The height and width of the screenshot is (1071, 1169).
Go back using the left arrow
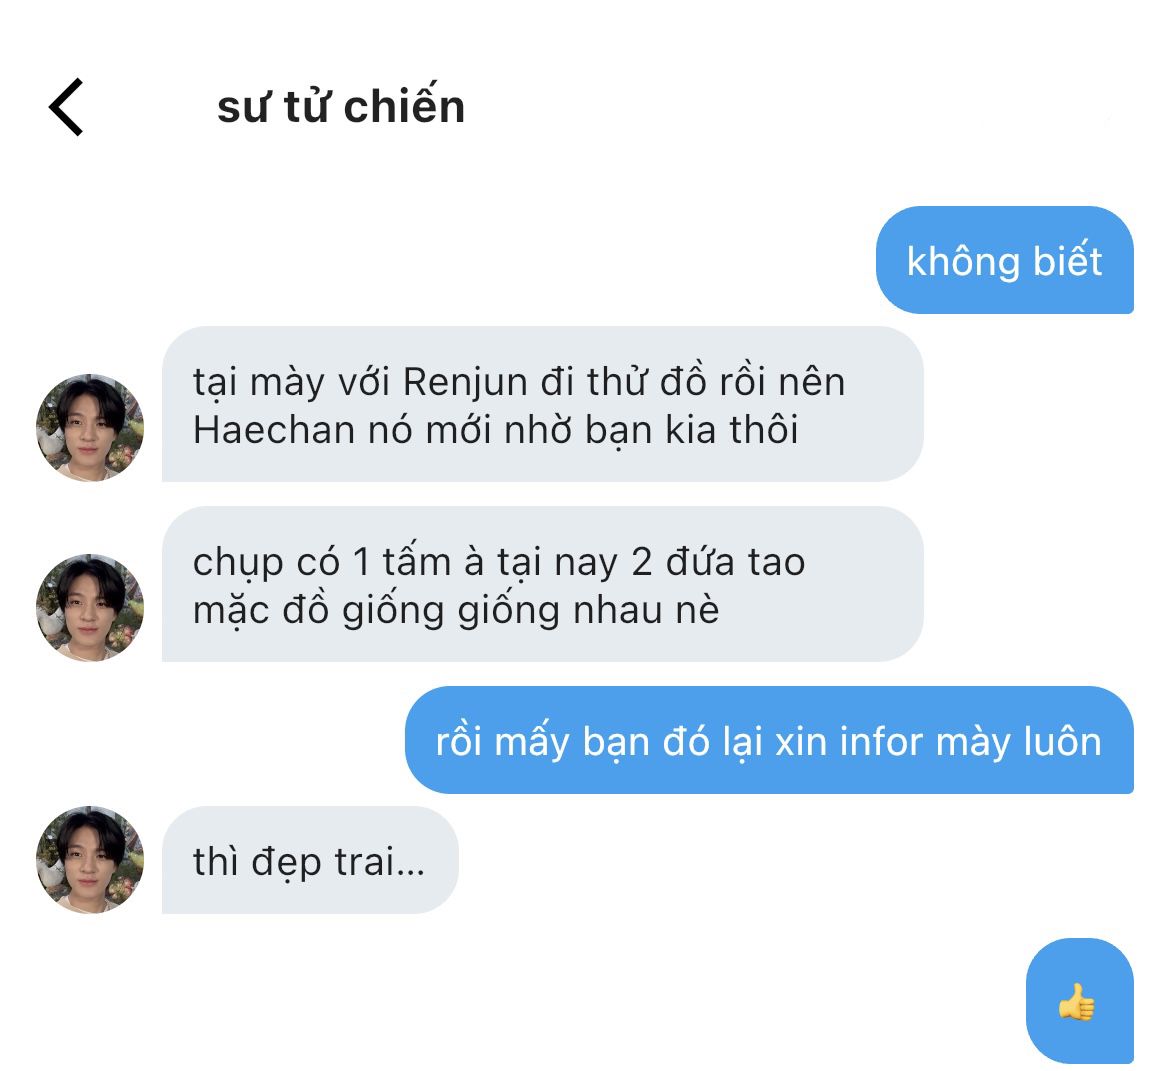click(66, 107)
